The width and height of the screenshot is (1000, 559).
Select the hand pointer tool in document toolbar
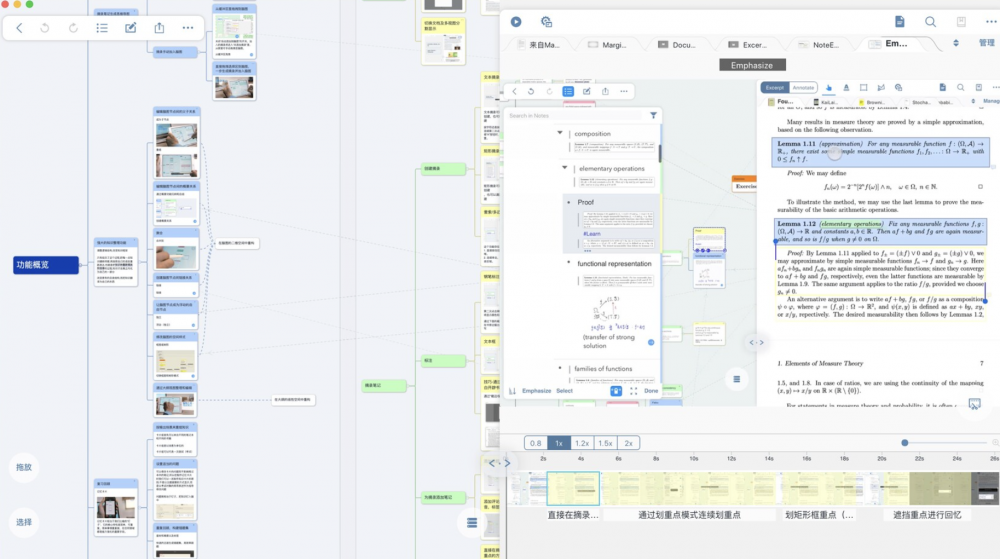pos(828,87)
